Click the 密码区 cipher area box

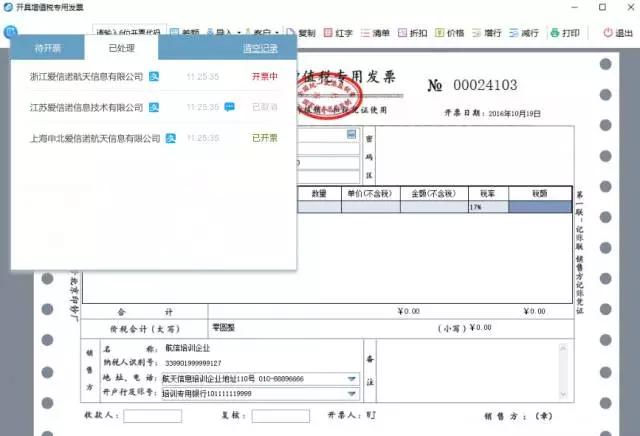(474, 155)
